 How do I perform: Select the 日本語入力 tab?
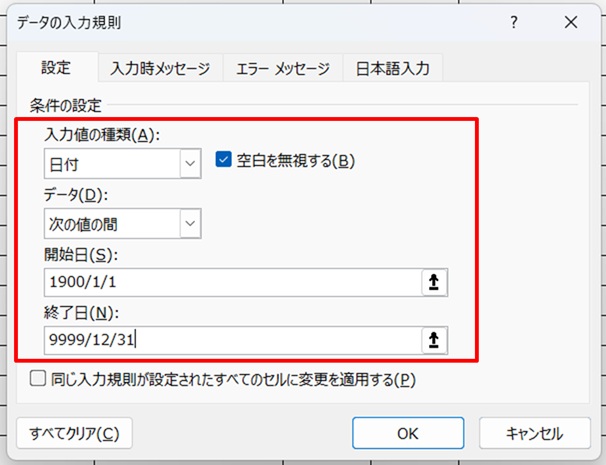point(393,69)
